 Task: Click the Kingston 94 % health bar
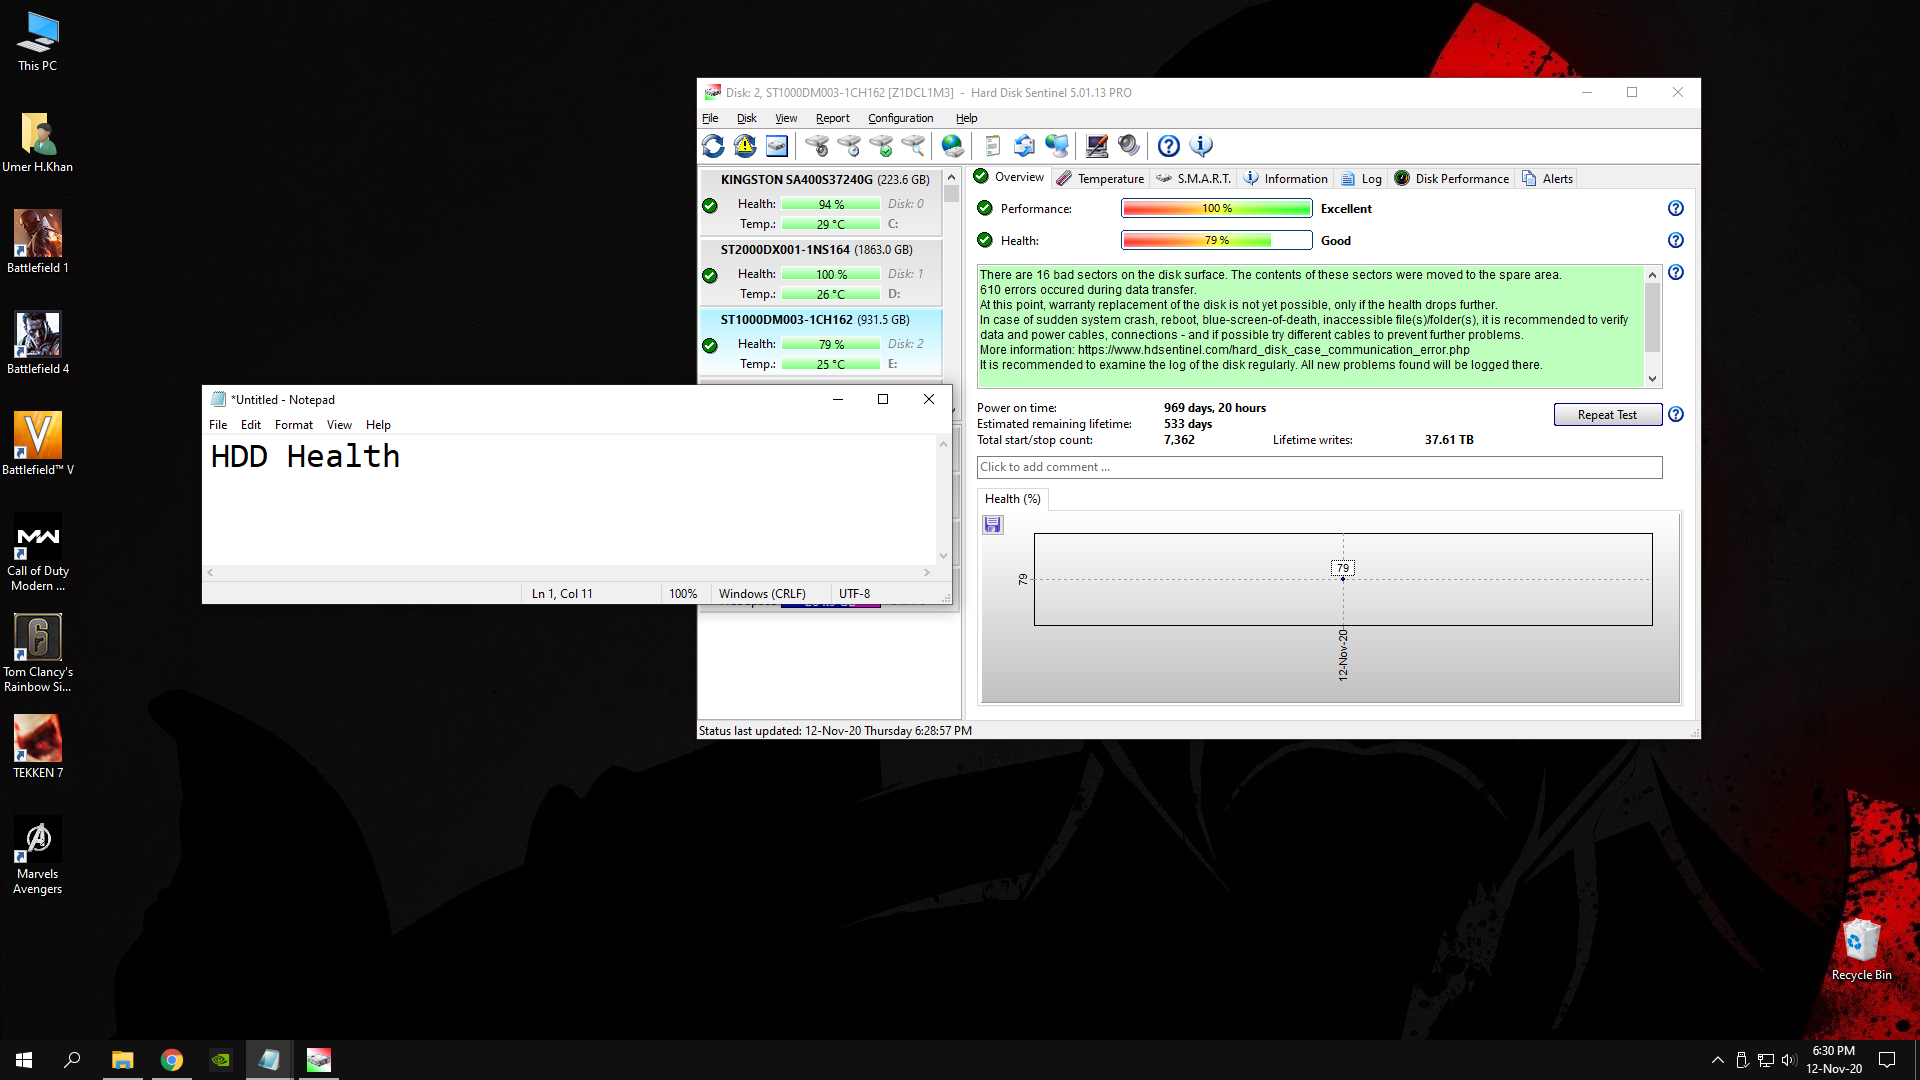(x=831, y=204)
